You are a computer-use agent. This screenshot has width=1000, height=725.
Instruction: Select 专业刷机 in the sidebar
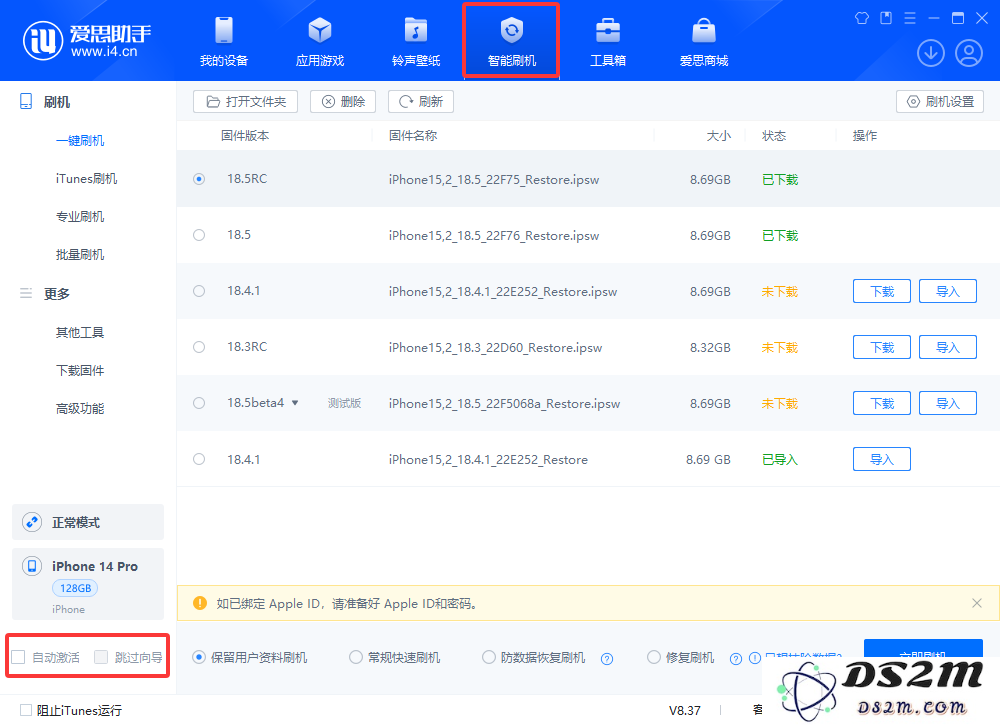click(x=80, y=217)
